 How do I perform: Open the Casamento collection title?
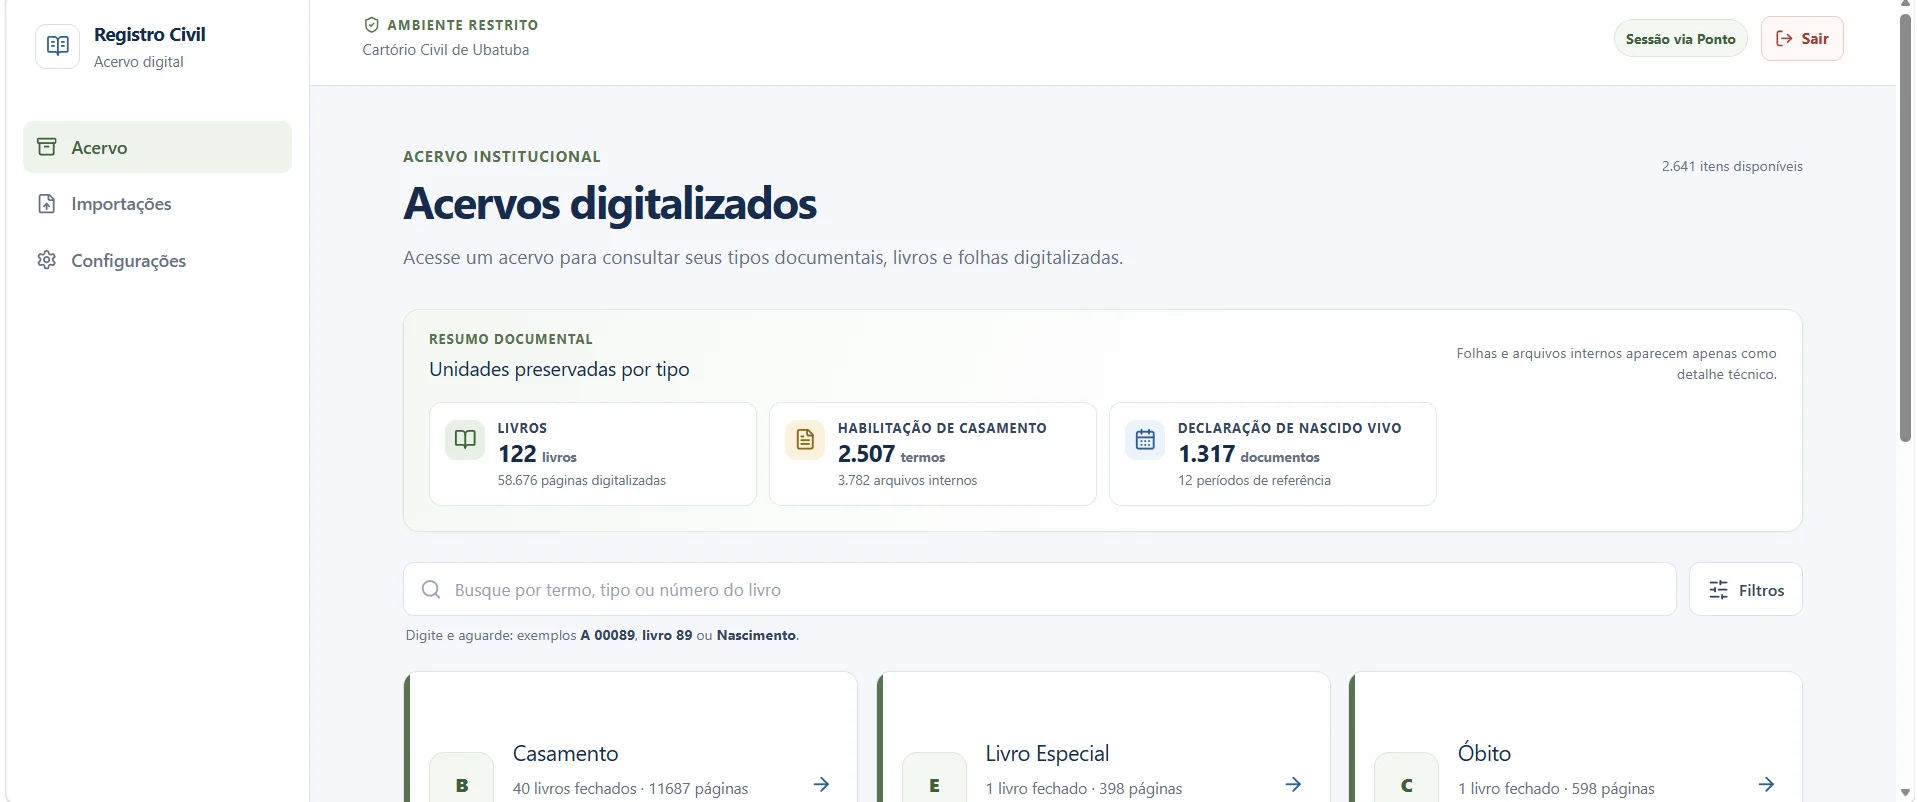pos(565,753)
